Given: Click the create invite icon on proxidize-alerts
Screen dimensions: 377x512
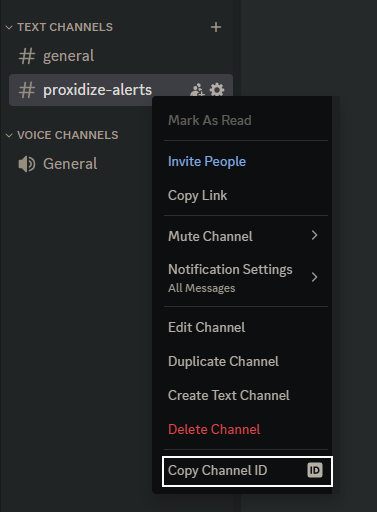Looking at the screenshot, I should click(x=197, y=90).
